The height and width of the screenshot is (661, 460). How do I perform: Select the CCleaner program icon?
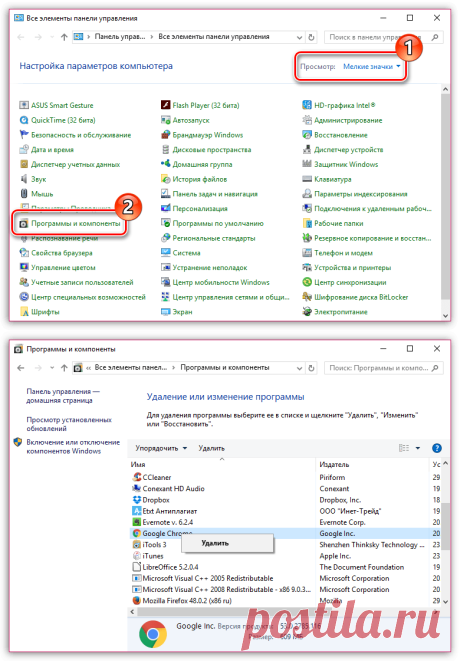coord(137,477)
